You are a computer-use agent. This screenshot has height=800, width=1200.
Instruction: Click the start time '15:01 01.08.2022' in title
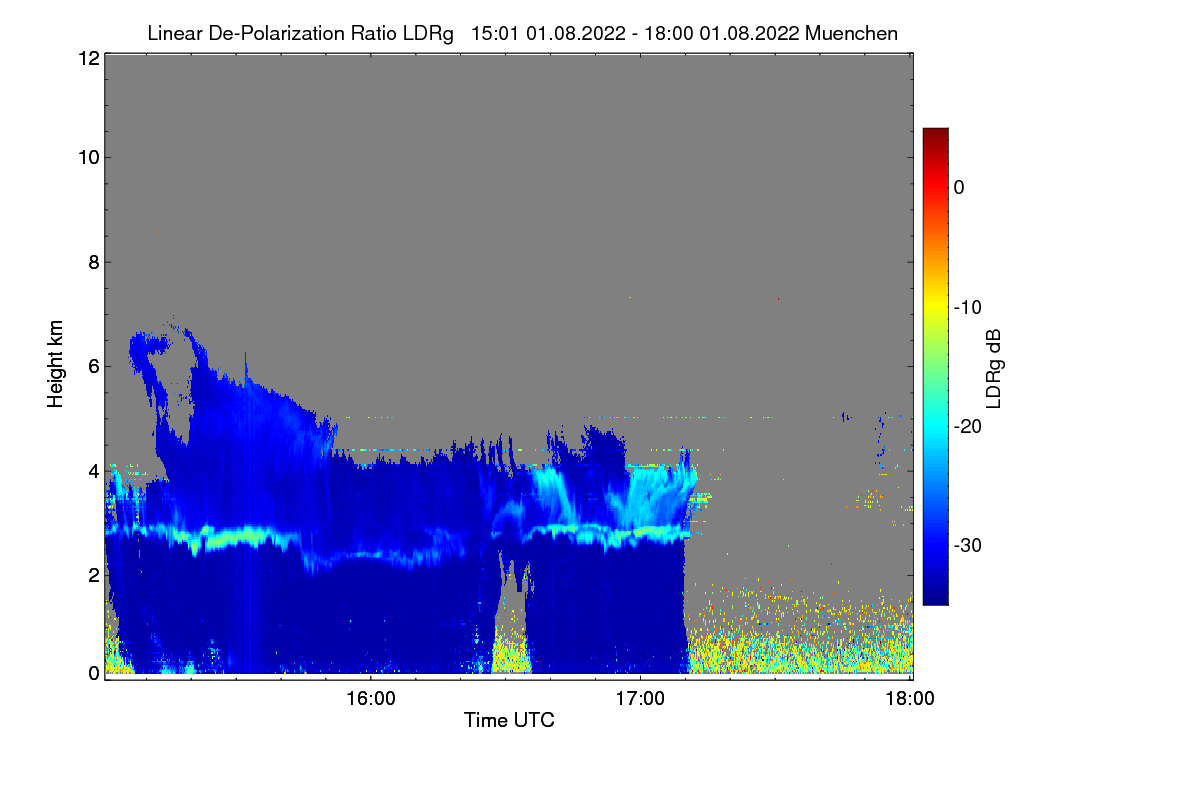click(x=548, y=33)
